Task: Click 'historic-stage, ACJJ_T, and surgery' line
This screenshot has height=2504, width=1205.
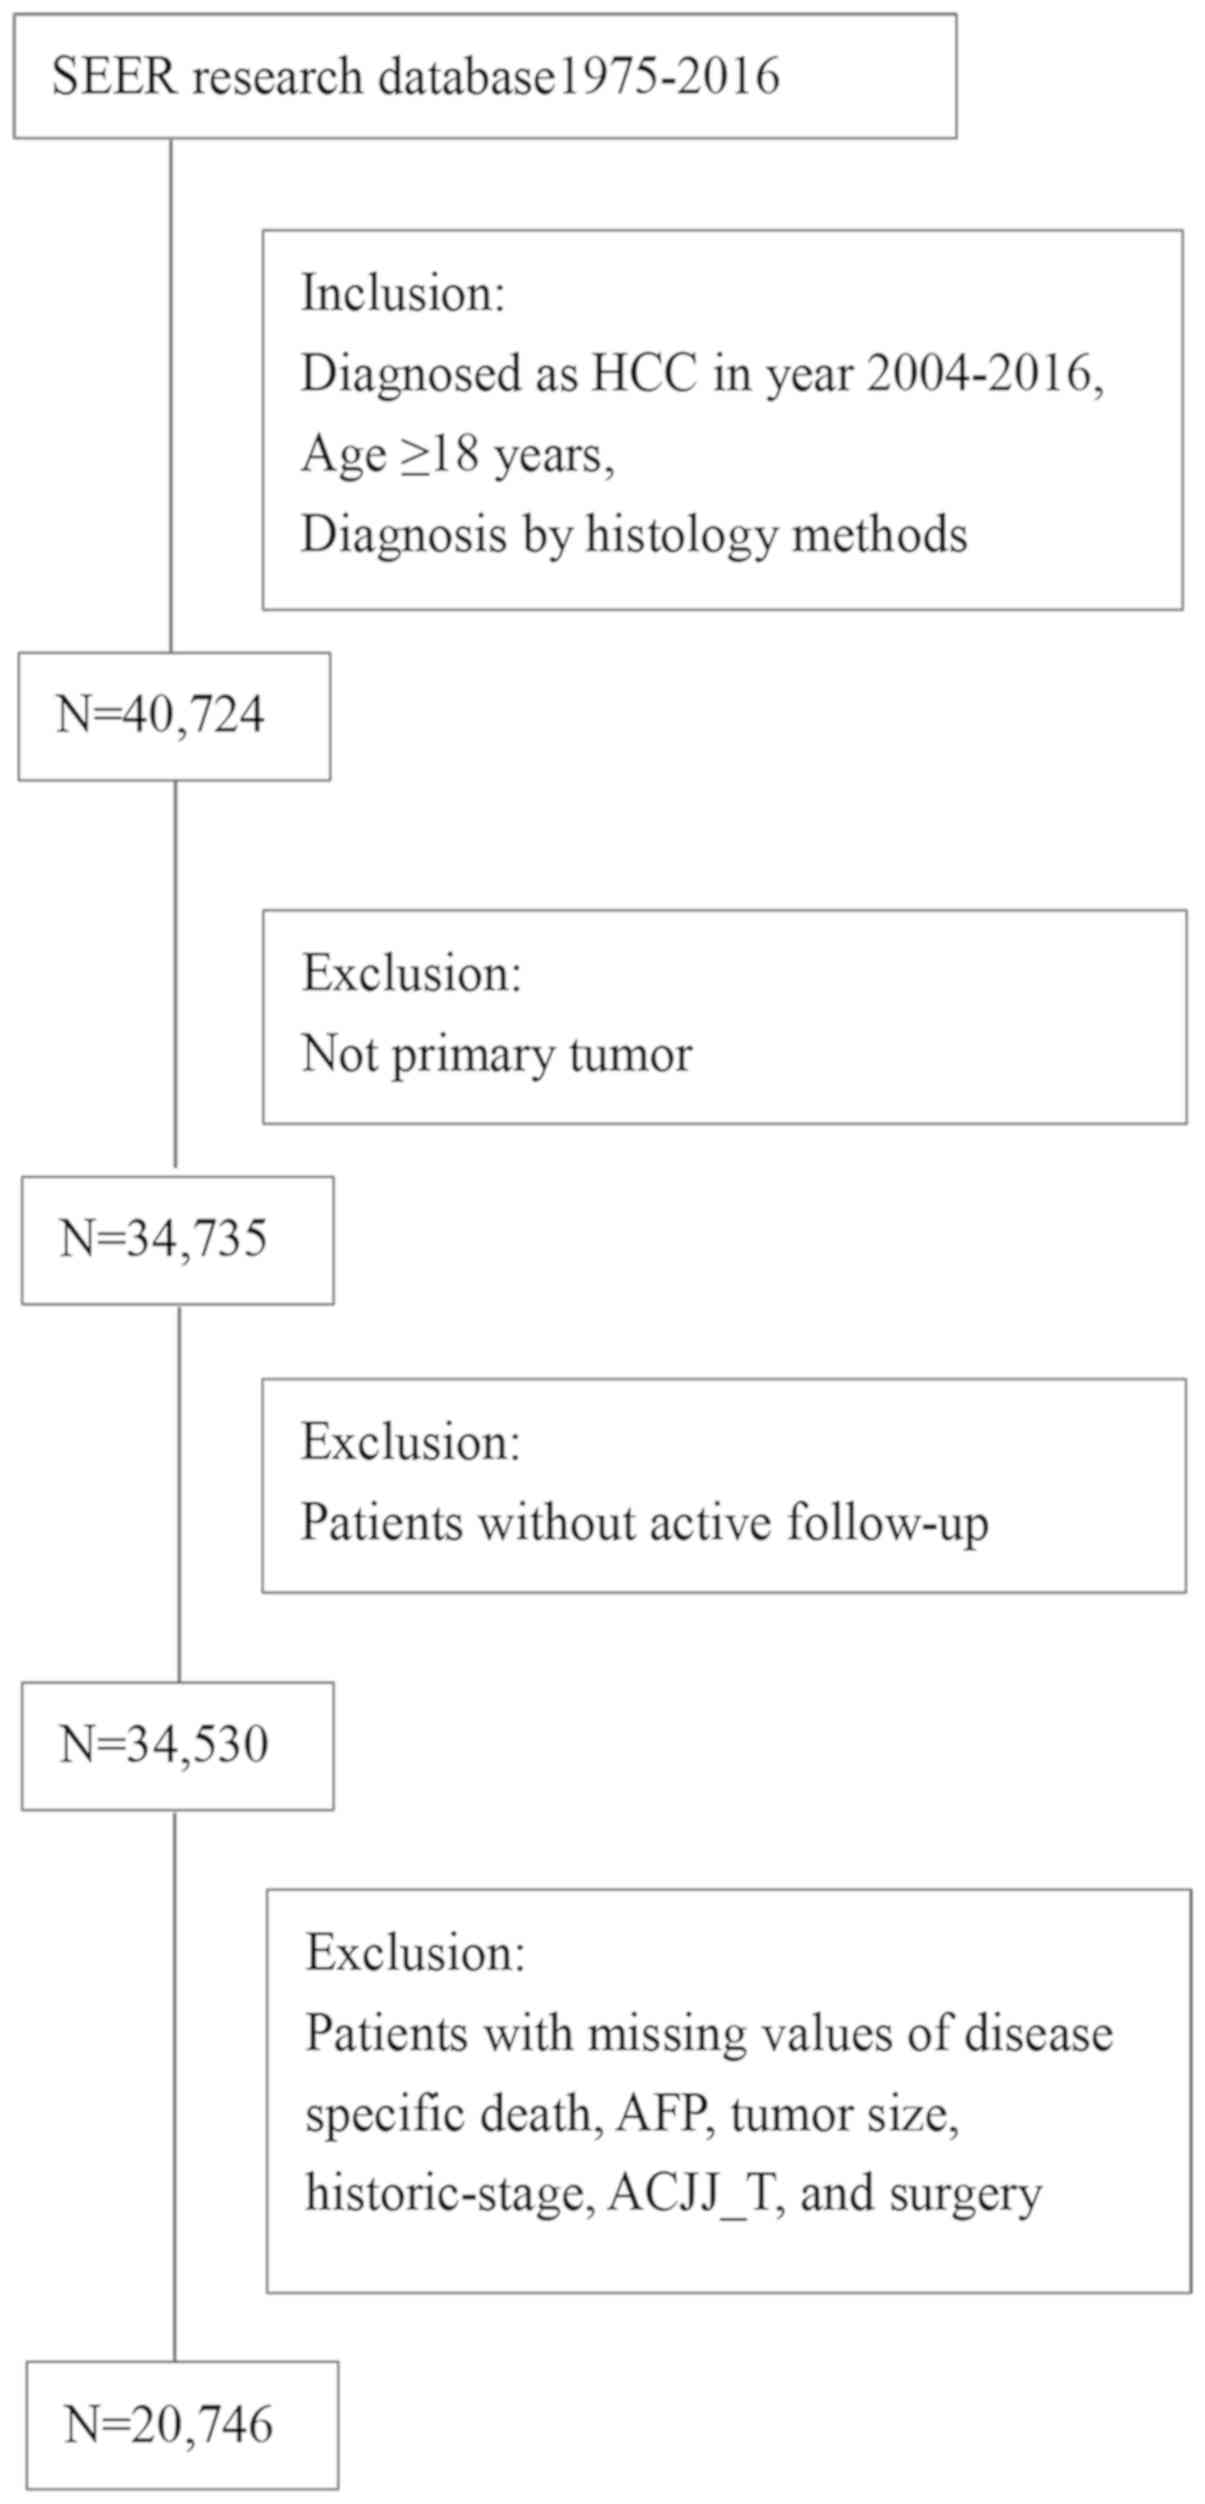Action: pos(673,2194)
